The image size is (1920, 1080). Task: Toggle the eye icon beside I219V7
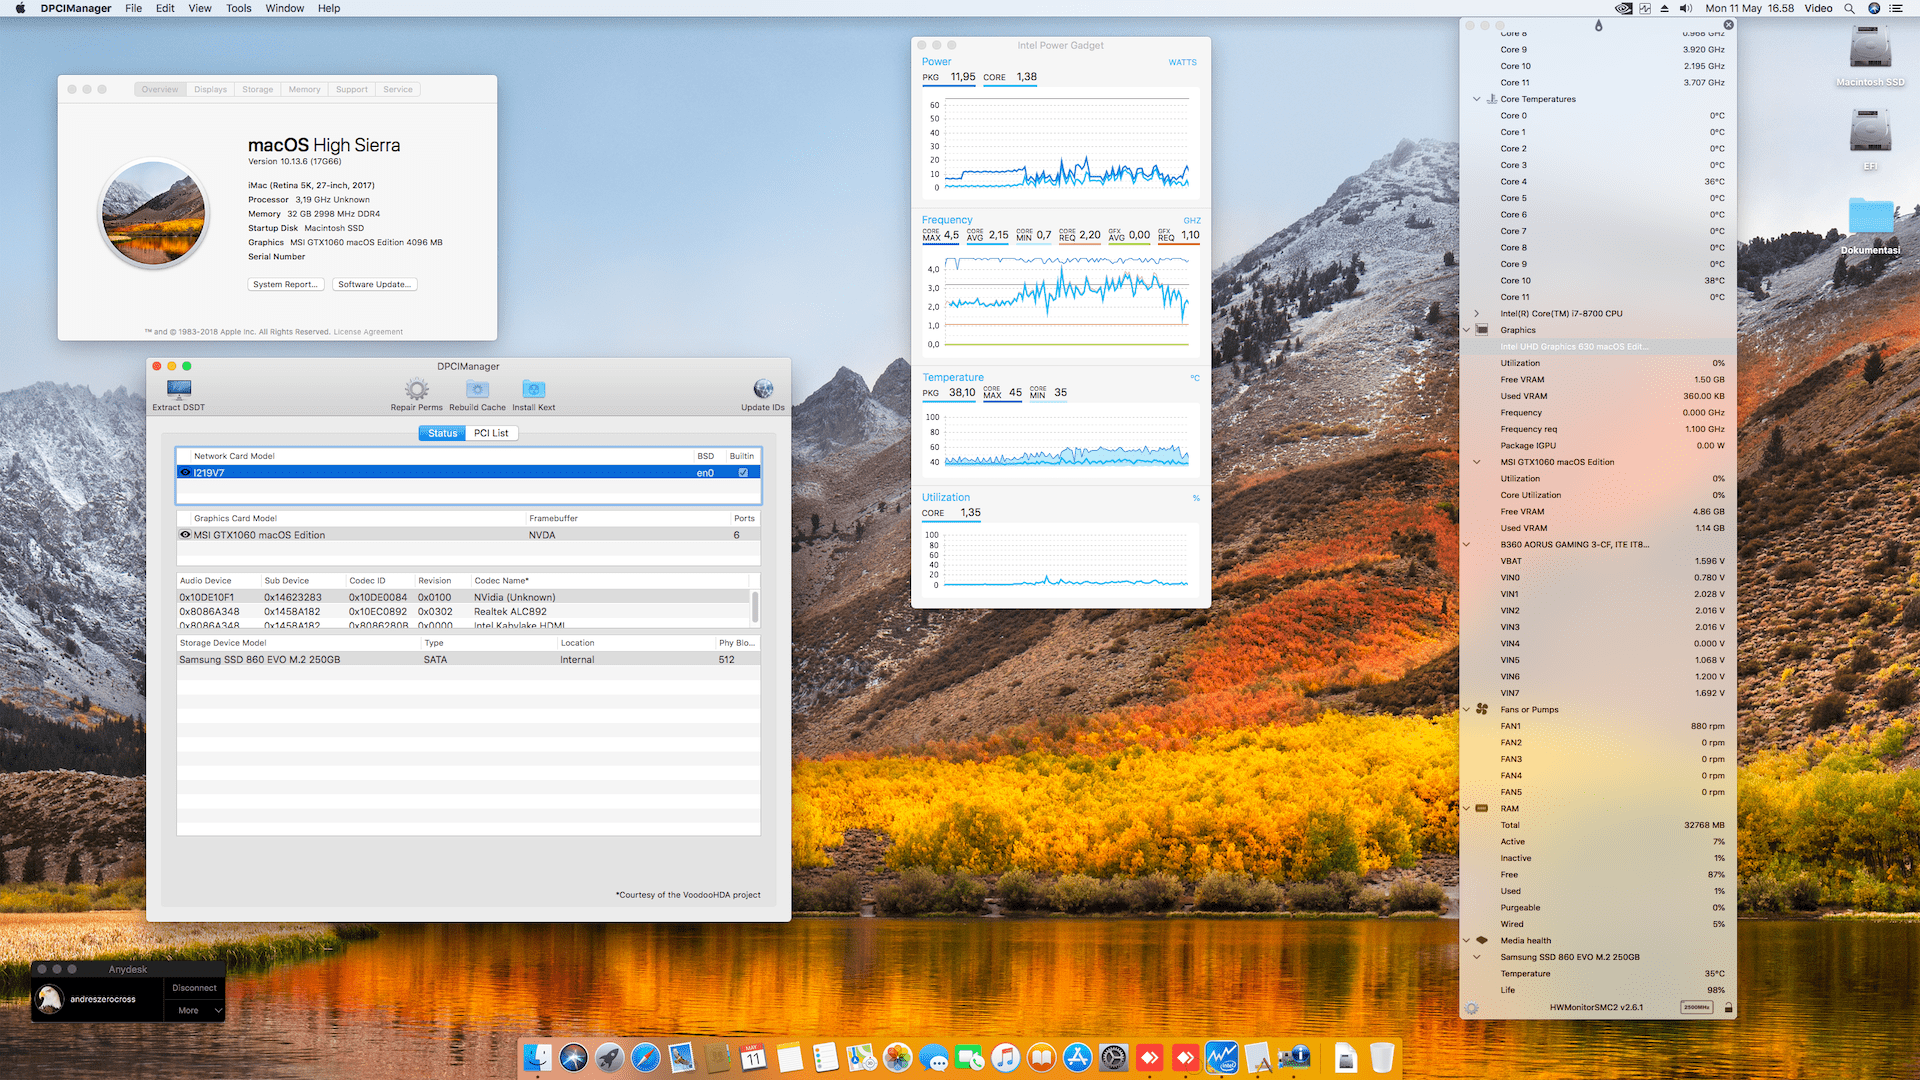185,473
